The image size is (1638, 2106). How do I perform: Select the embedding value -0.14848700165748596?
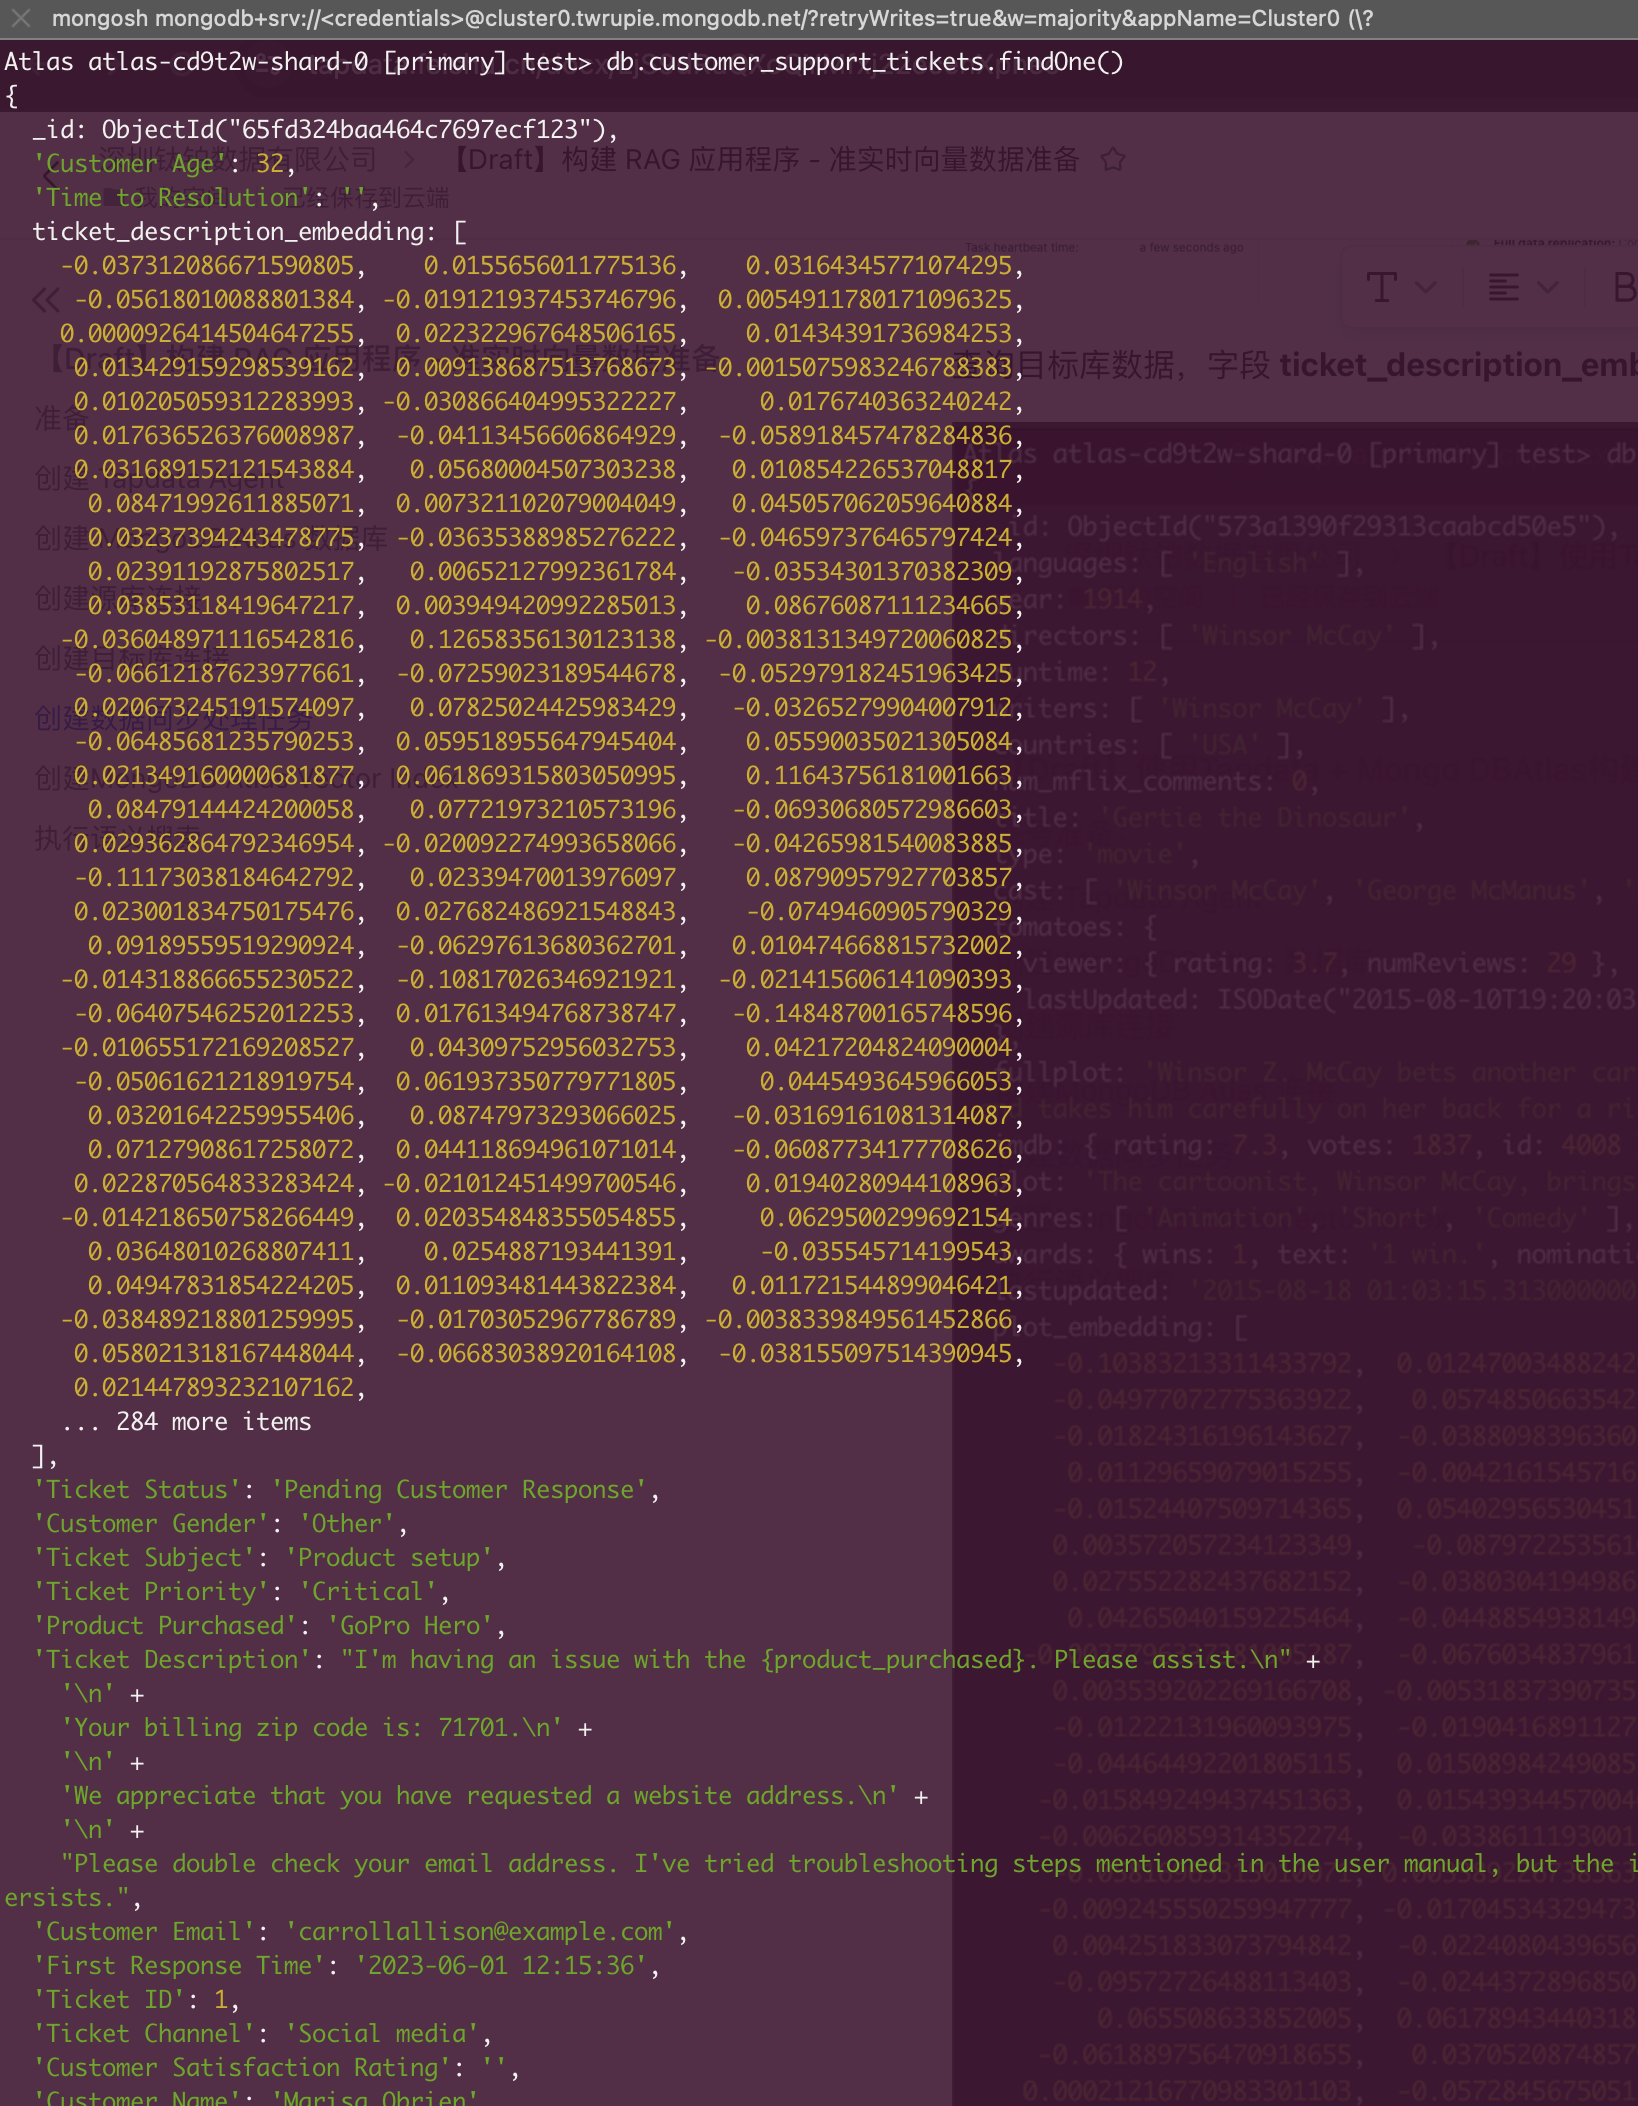pyautogui.click(x=872, y=1014)
